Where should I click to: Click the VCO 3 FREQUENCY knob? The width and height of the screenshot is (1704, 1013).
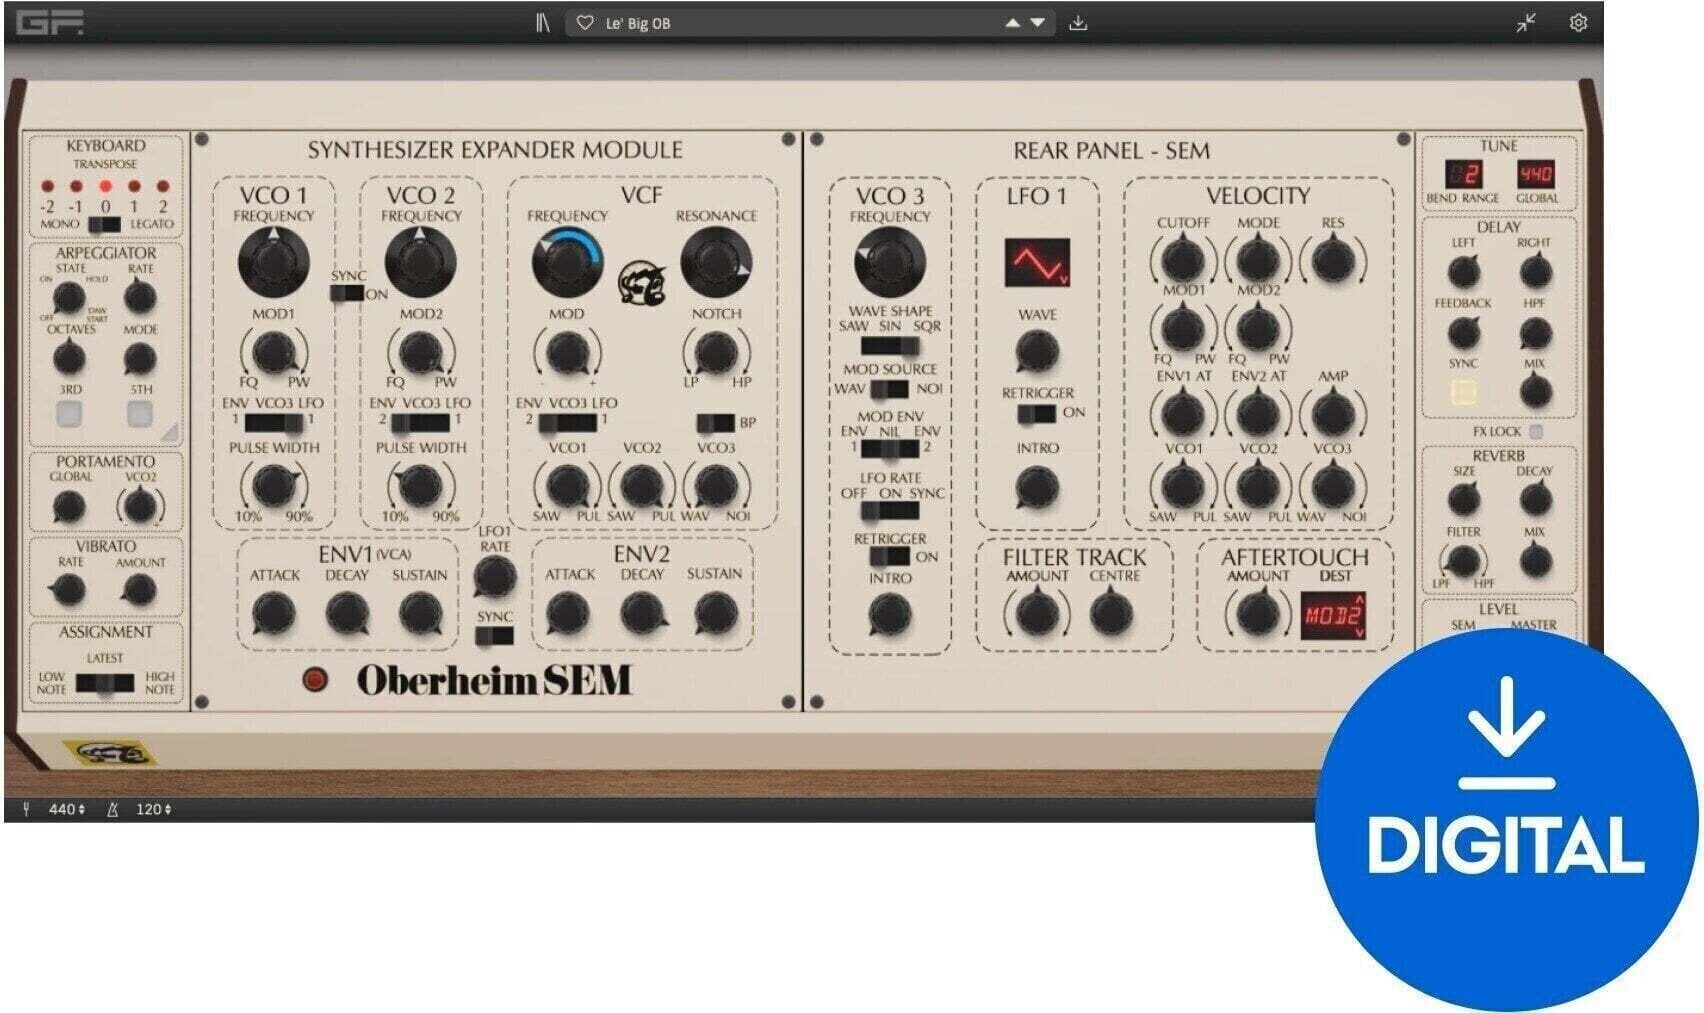(889, 262)
